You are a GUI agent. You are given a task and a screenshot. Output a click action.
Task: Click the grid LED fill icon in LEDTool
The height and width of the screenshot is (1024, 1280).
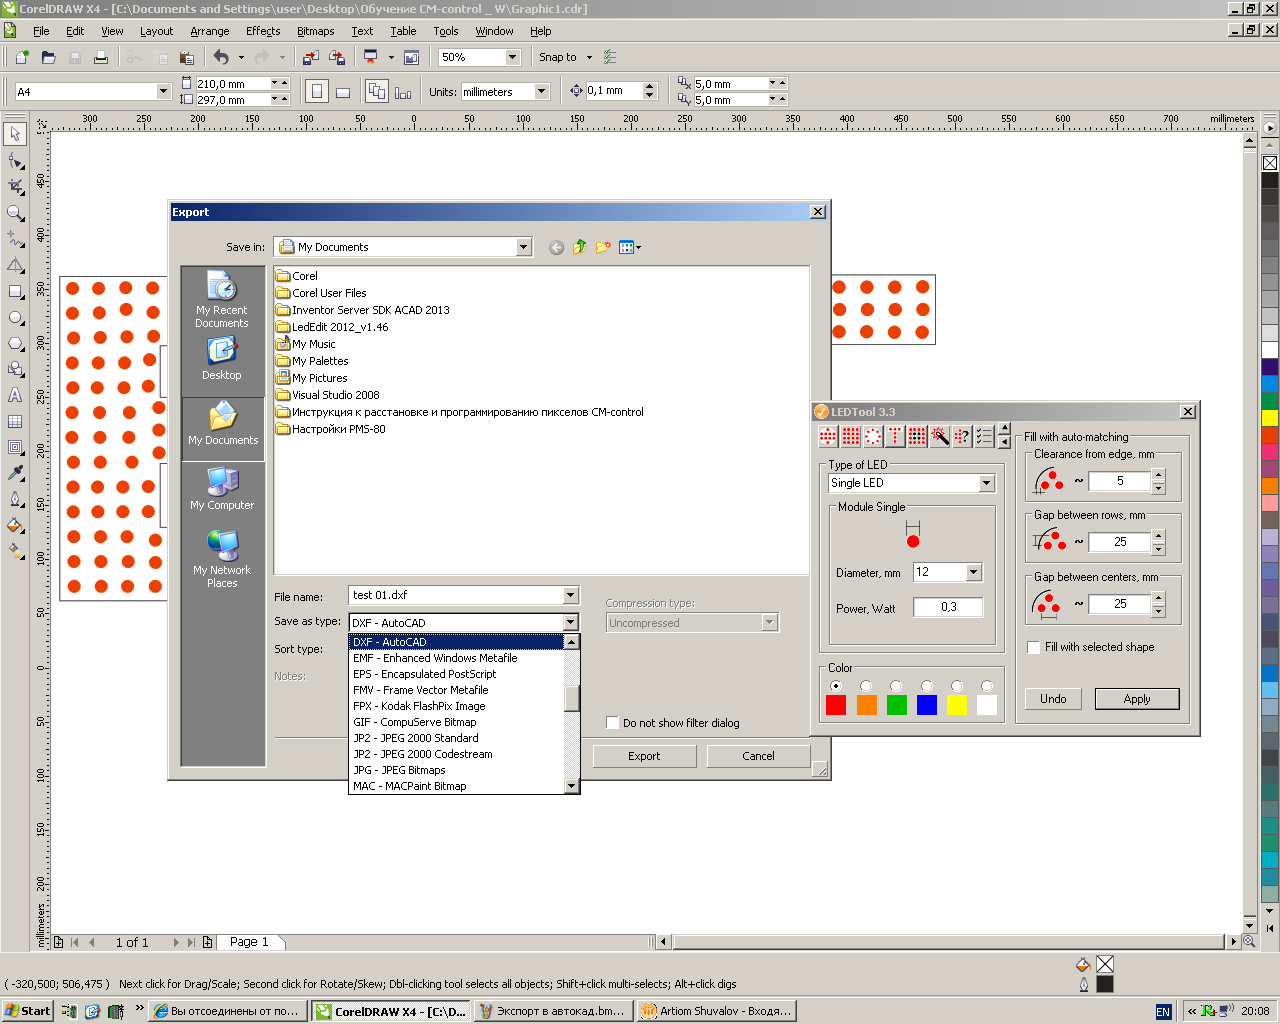click(x=850, y=436)
